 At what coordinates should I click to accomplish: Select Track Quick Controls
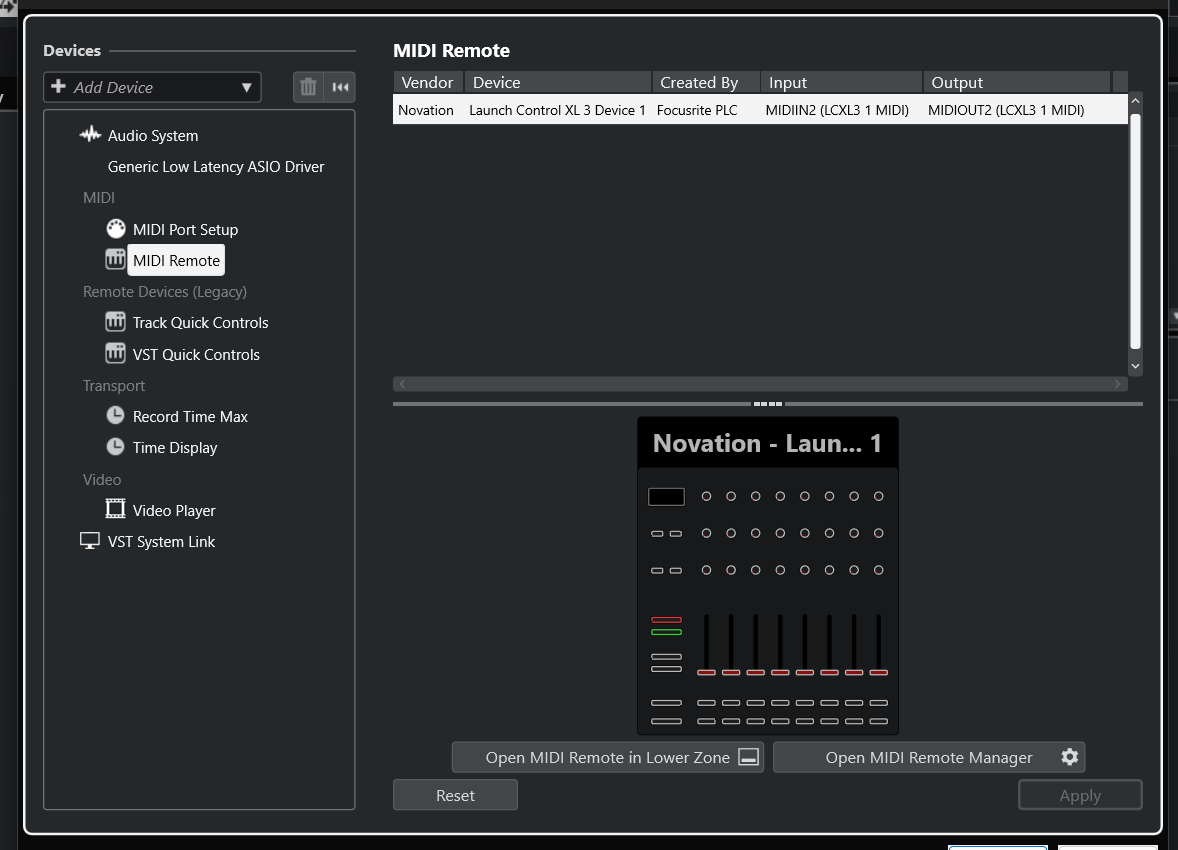click(200, 322)
